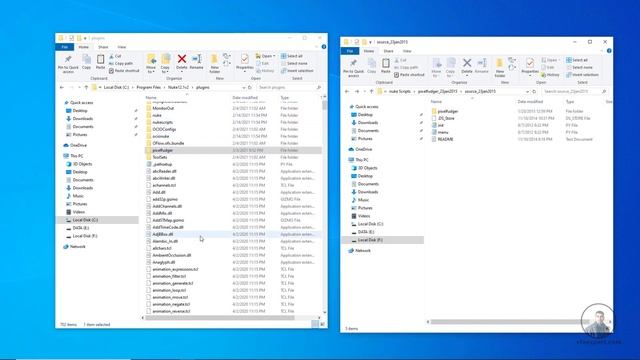The image size is (640, 360).
Task: Open the Open button dropdown in plugins window
Action: click(274, 56)
